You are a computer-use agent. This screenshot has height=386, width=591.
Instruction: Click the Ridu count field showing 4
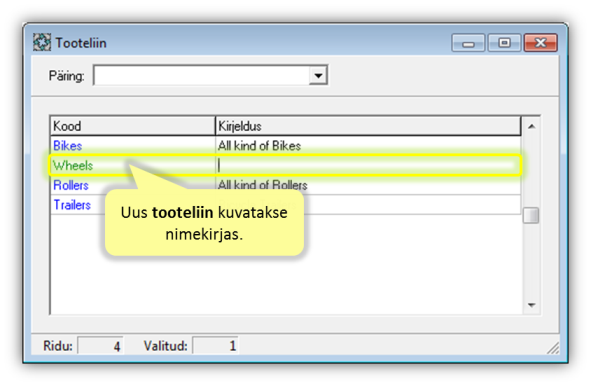(x=100, y=345)
